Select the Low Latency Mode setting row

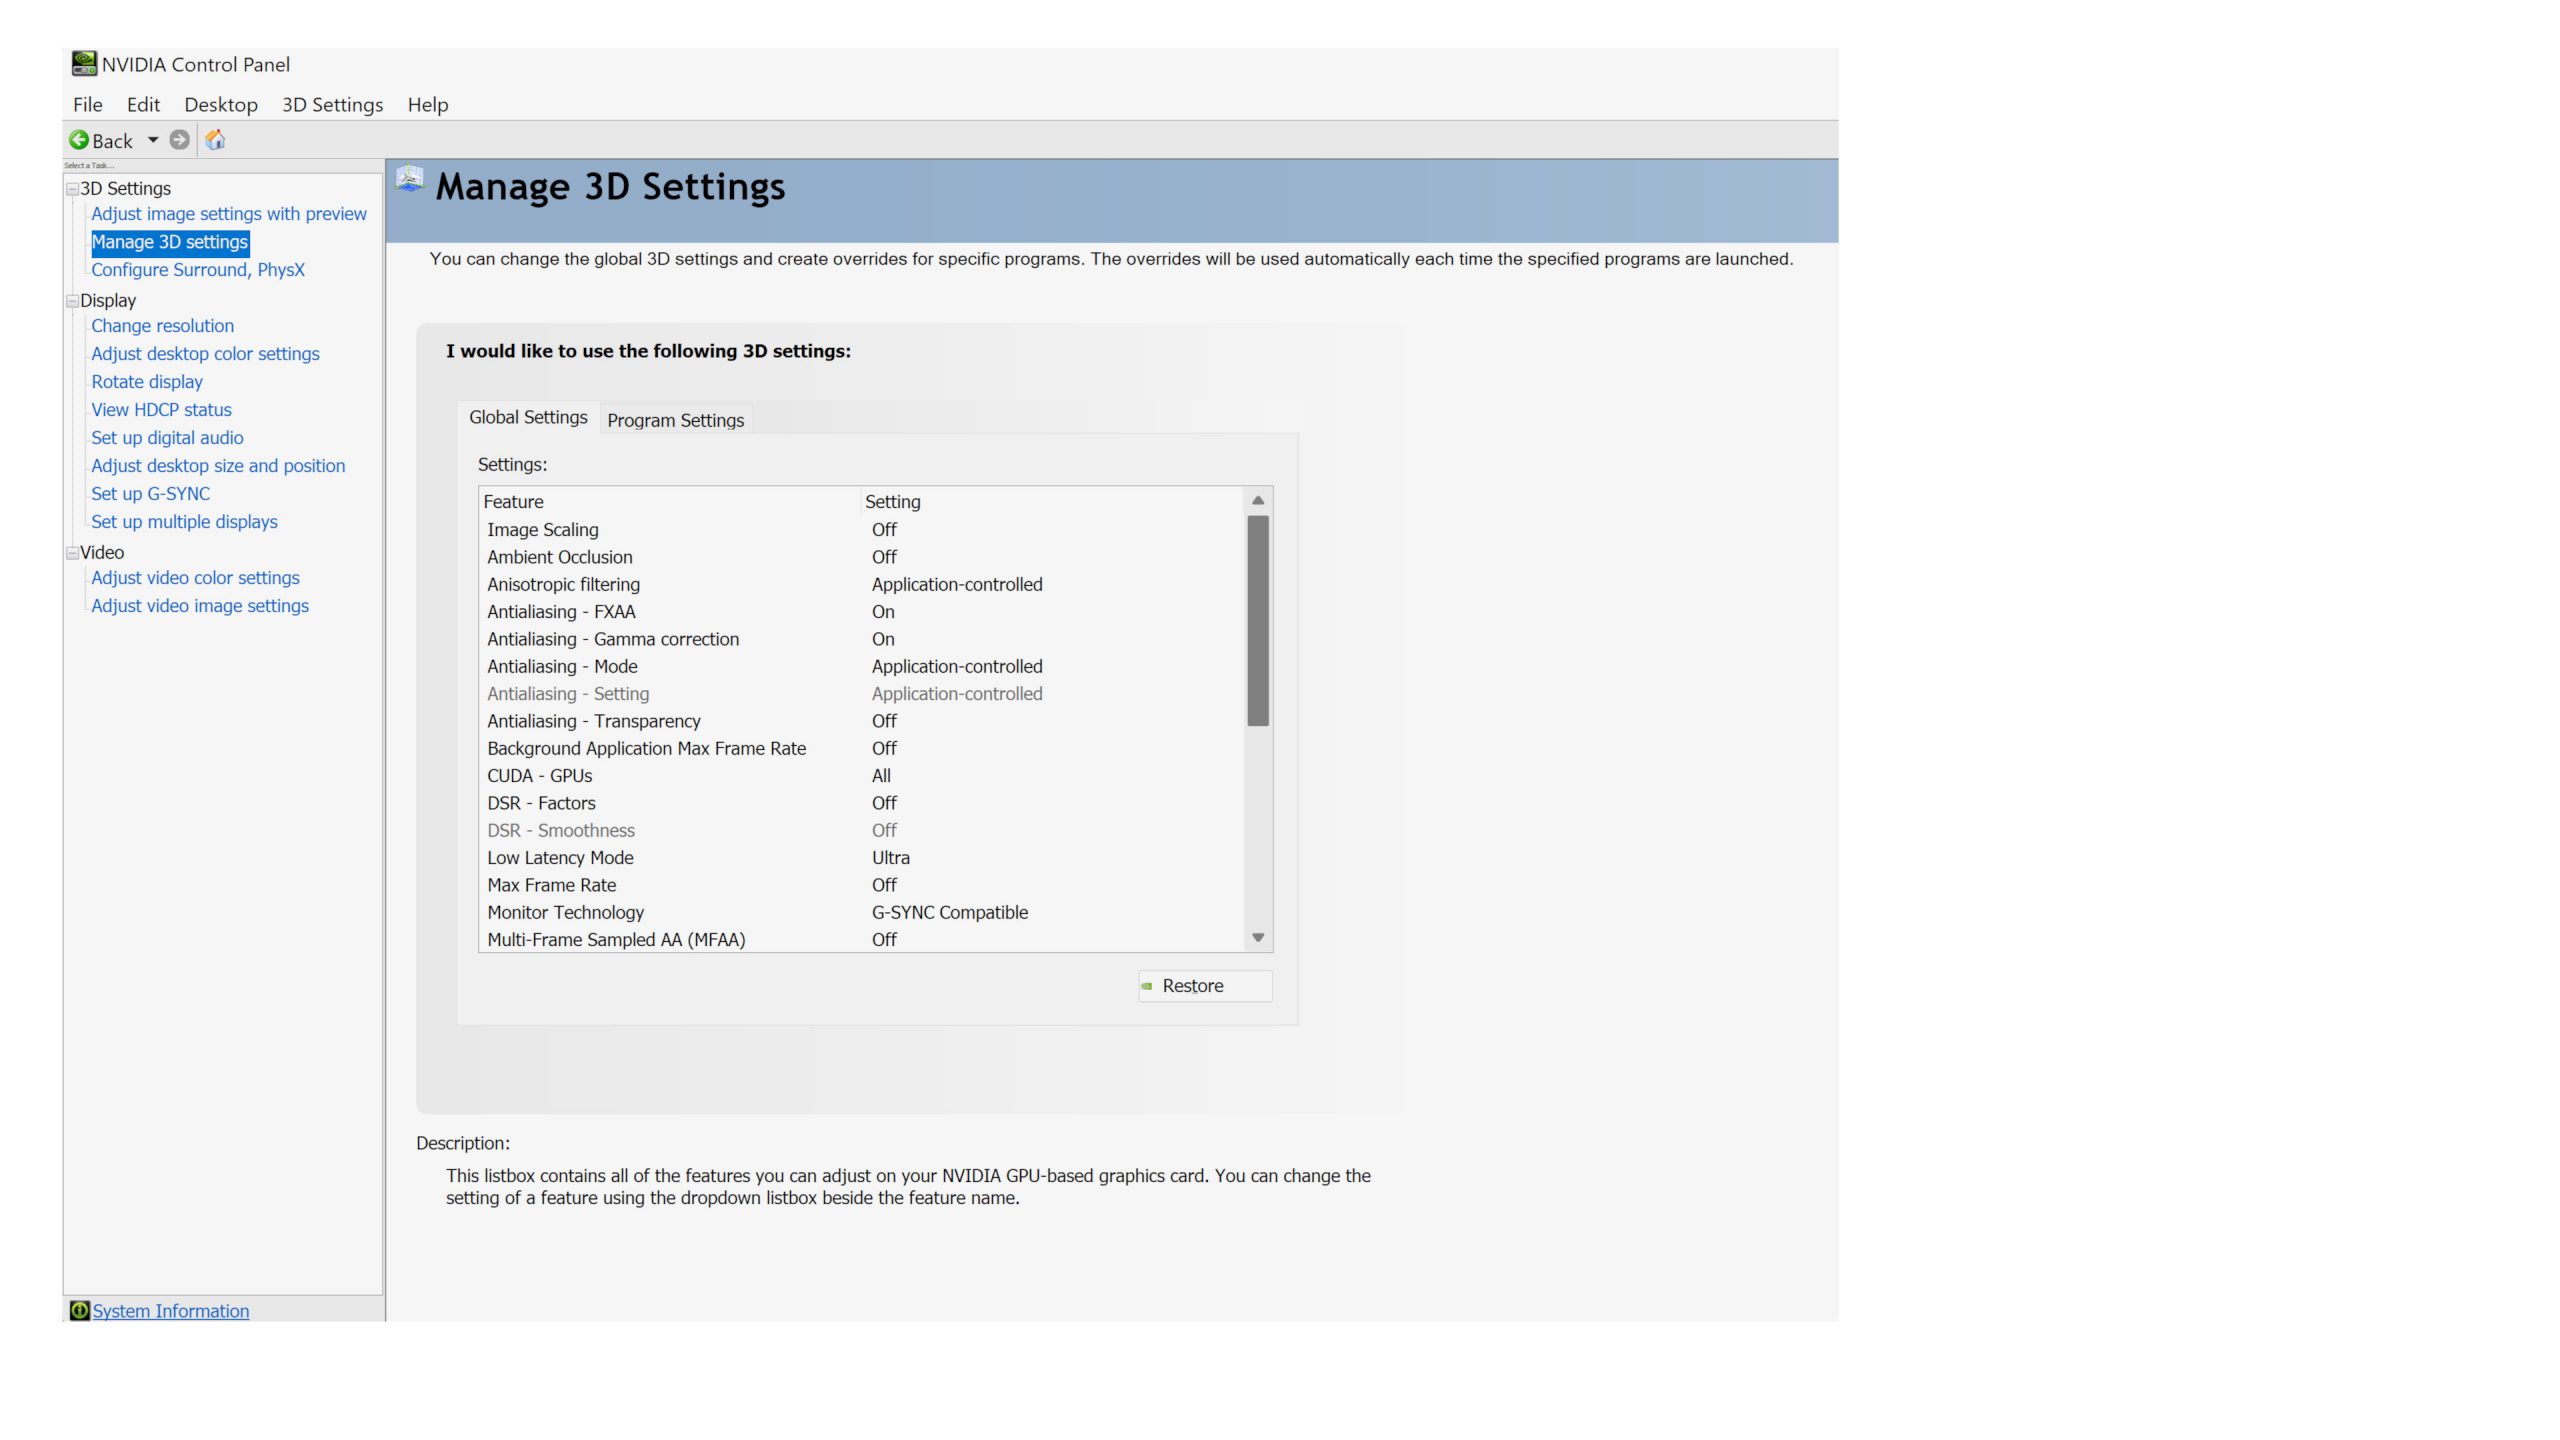click(x=560, y=858)
